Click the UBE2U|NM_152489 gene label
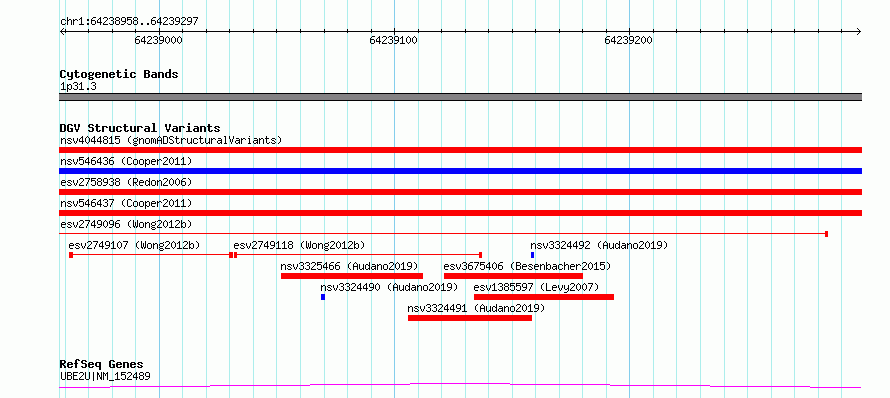890x398 pixels. (106, 376)
